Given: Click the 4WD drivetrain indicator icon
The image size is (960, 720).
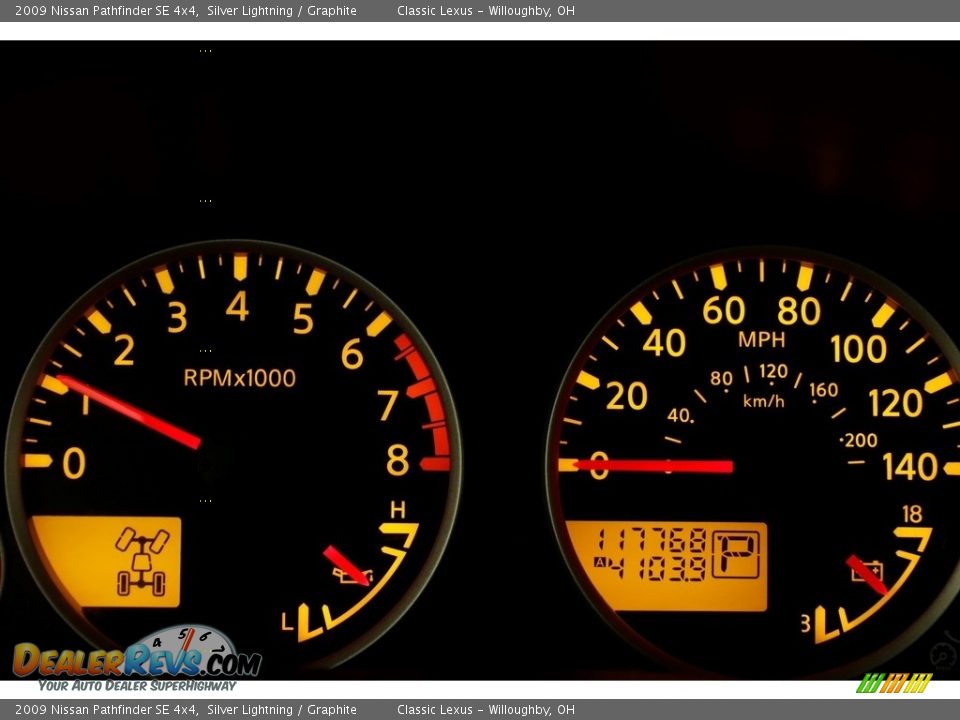Looking at the screenshot, I should pos(141,562).
